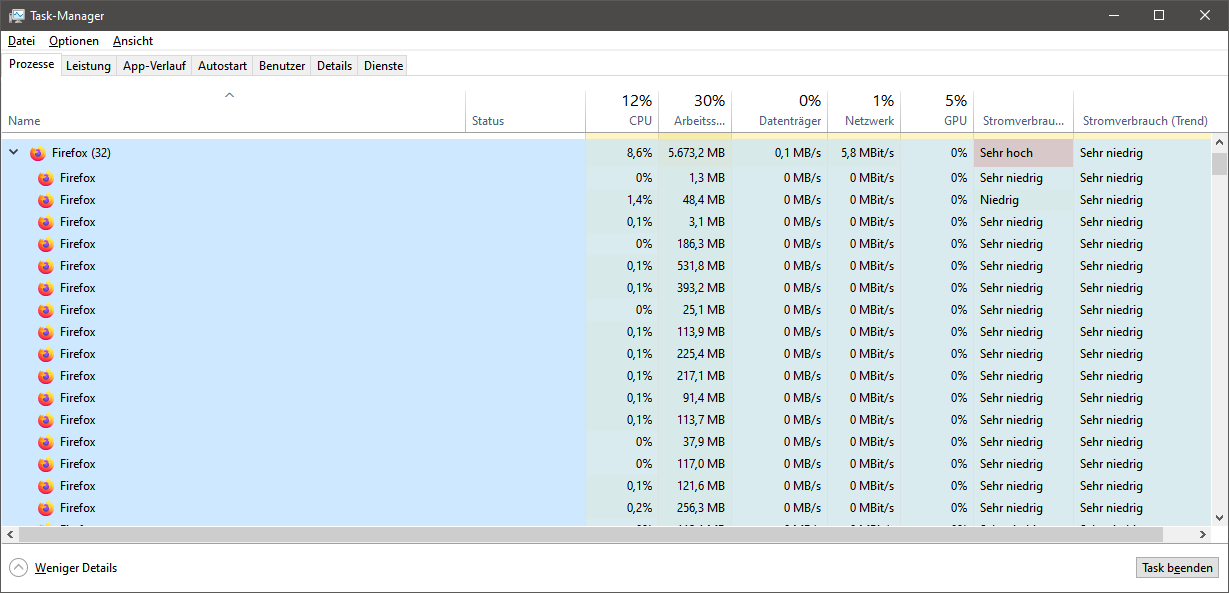Sort by the Arbeitsspeicher column header

(695, 111)
